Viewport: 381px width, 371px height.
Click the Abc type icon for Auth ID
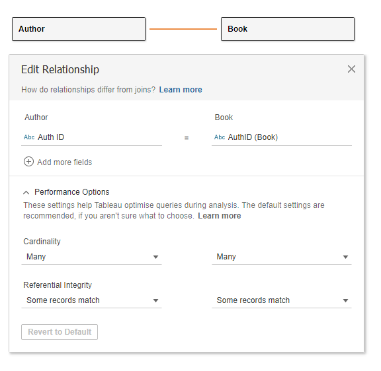coord(29,137)
